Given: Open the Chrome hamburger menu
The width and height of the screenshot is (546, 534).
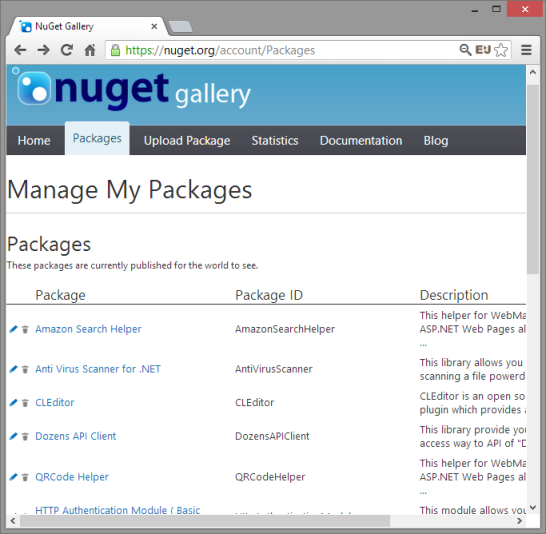Looking at the screenshot, I should [x=526, y=50].
